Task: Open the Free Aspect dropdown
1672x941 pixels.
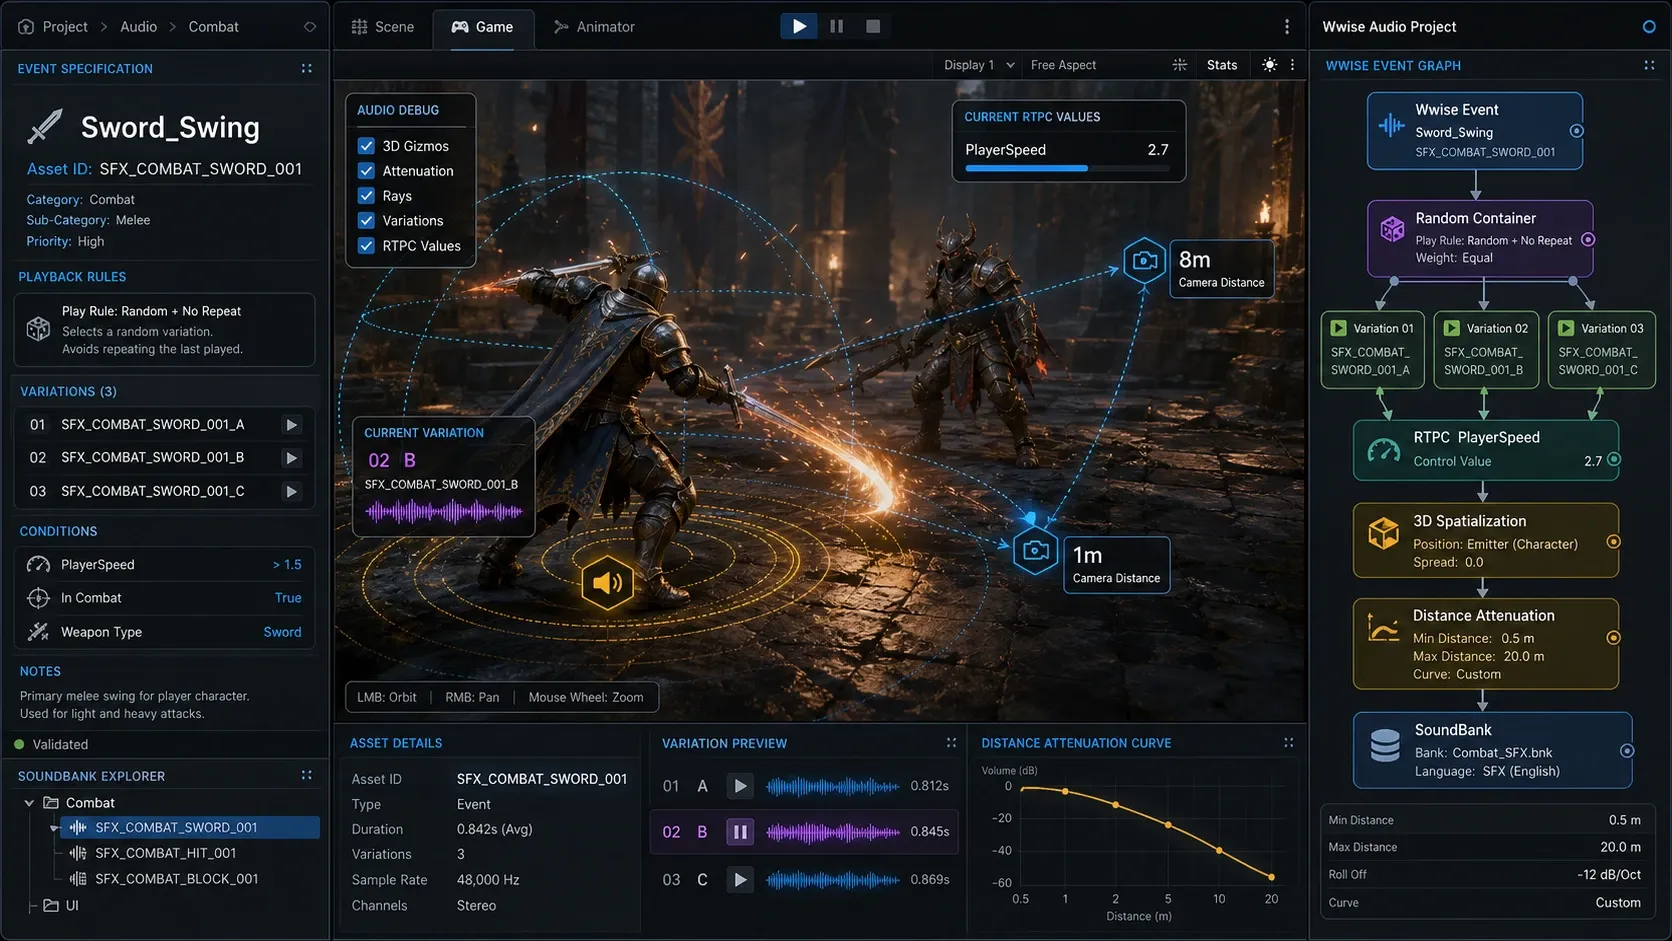Action: coord(1063,65)
